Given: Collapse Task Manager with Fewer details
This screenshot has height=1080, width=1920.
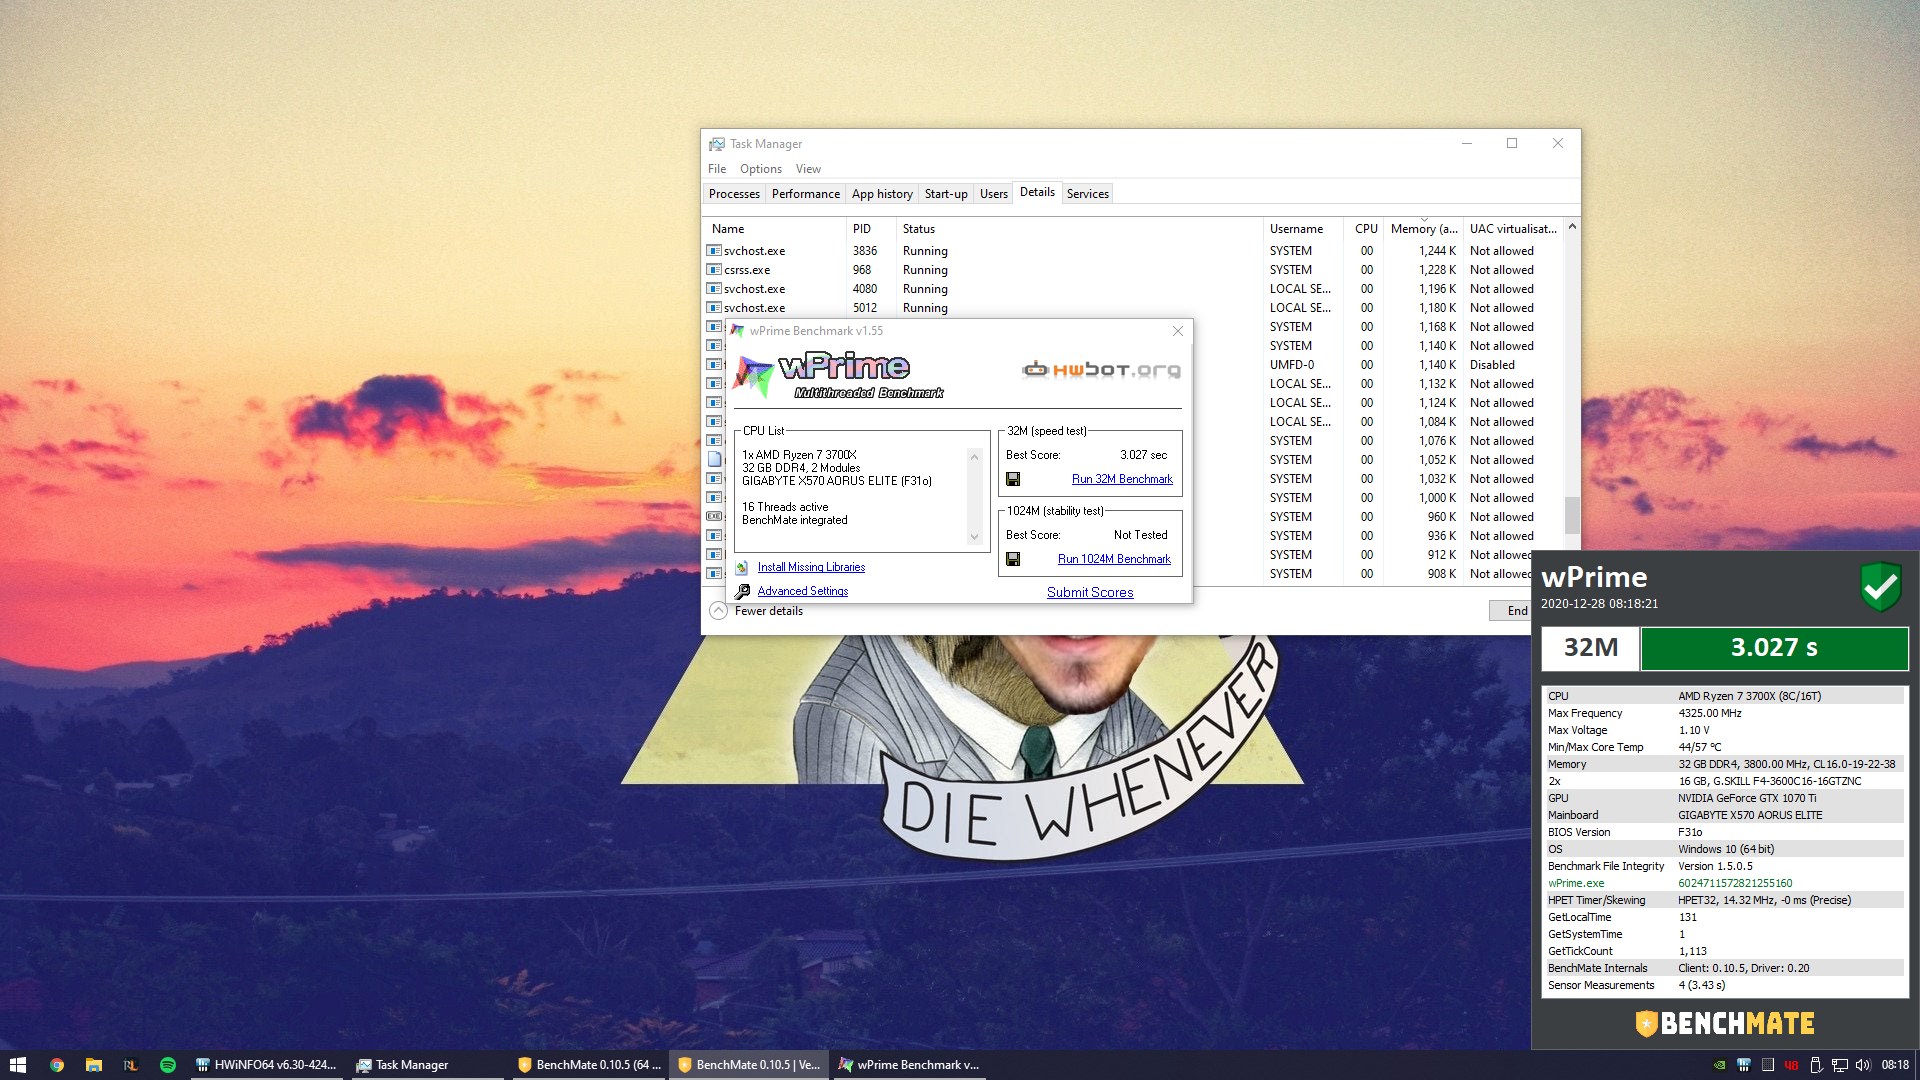Looking at the screenshot, I should coord(757,611).
